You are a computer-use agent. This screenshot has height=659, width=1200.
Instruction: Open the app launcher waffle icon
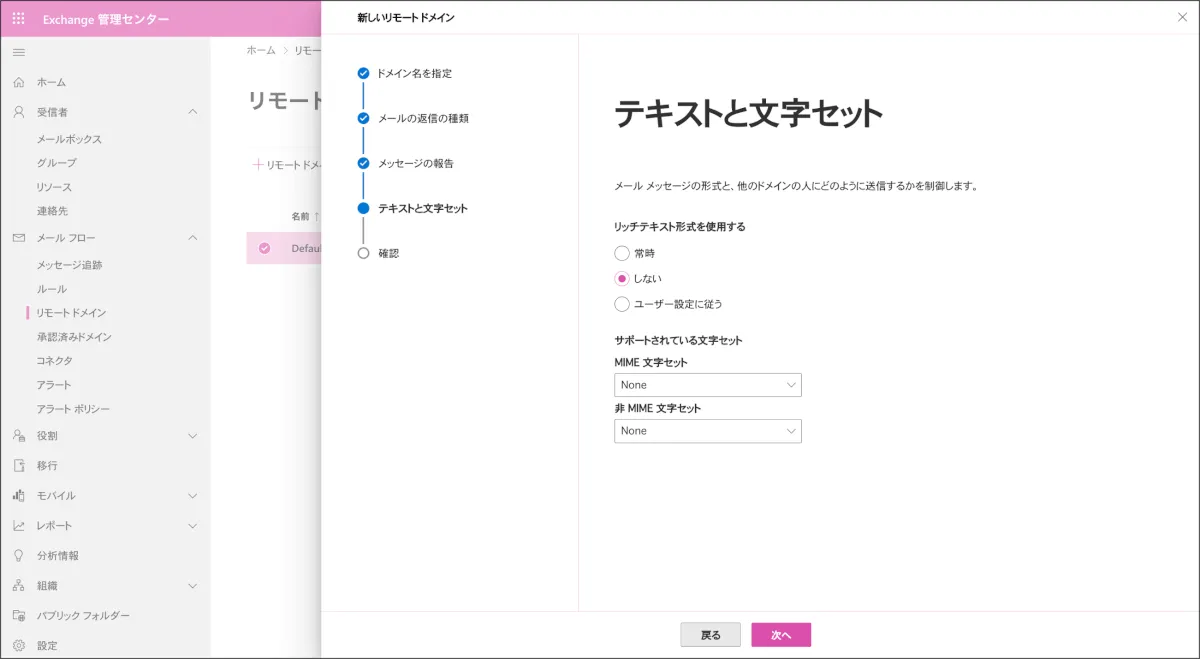pyautogui.click(x=18, y=19)
